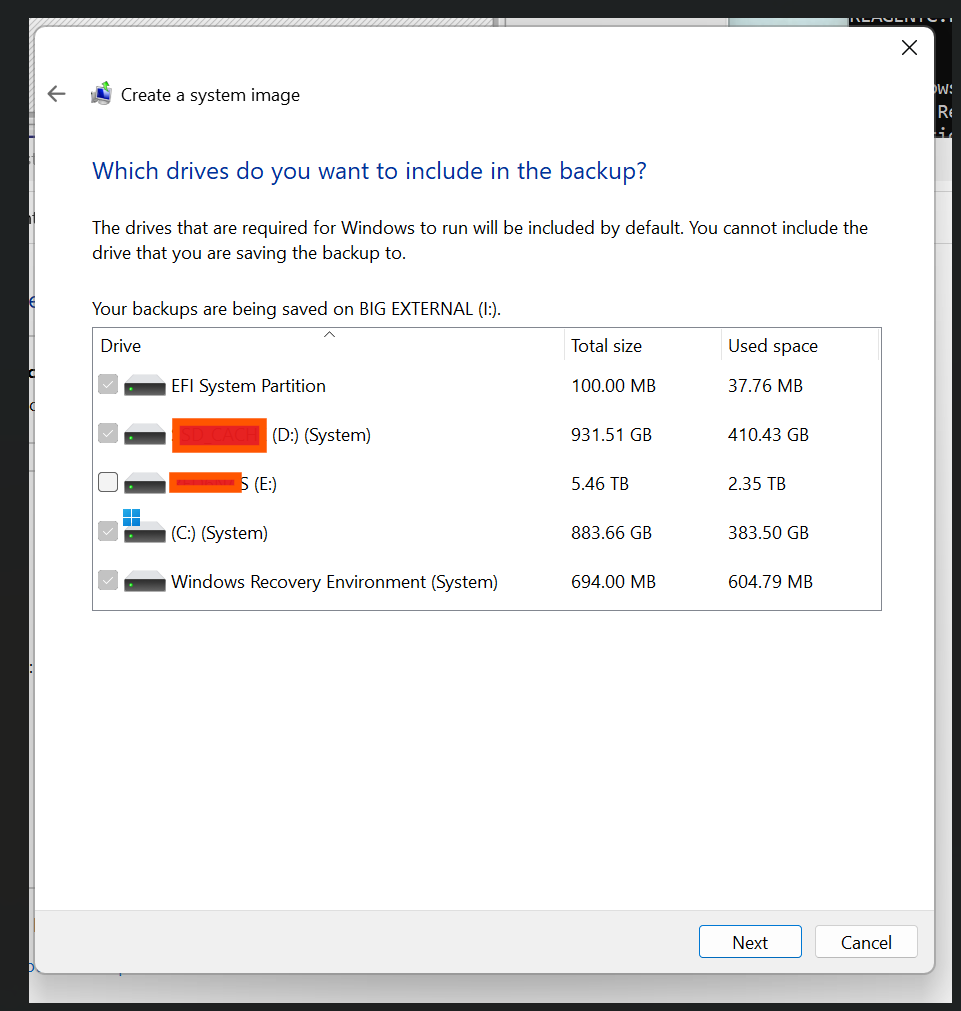This screenshot has width=961, height=1011.
Task: Sort by the Drive column header
Action: pyautogui.click(x=121, y=346)
